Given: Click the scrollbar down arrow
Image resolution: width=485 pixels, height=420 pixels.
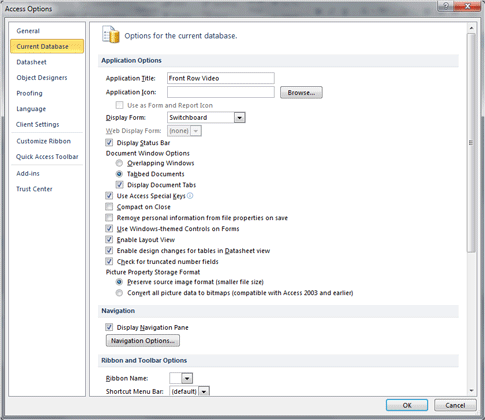Looking at the screenshot, I should coord(471,391).
